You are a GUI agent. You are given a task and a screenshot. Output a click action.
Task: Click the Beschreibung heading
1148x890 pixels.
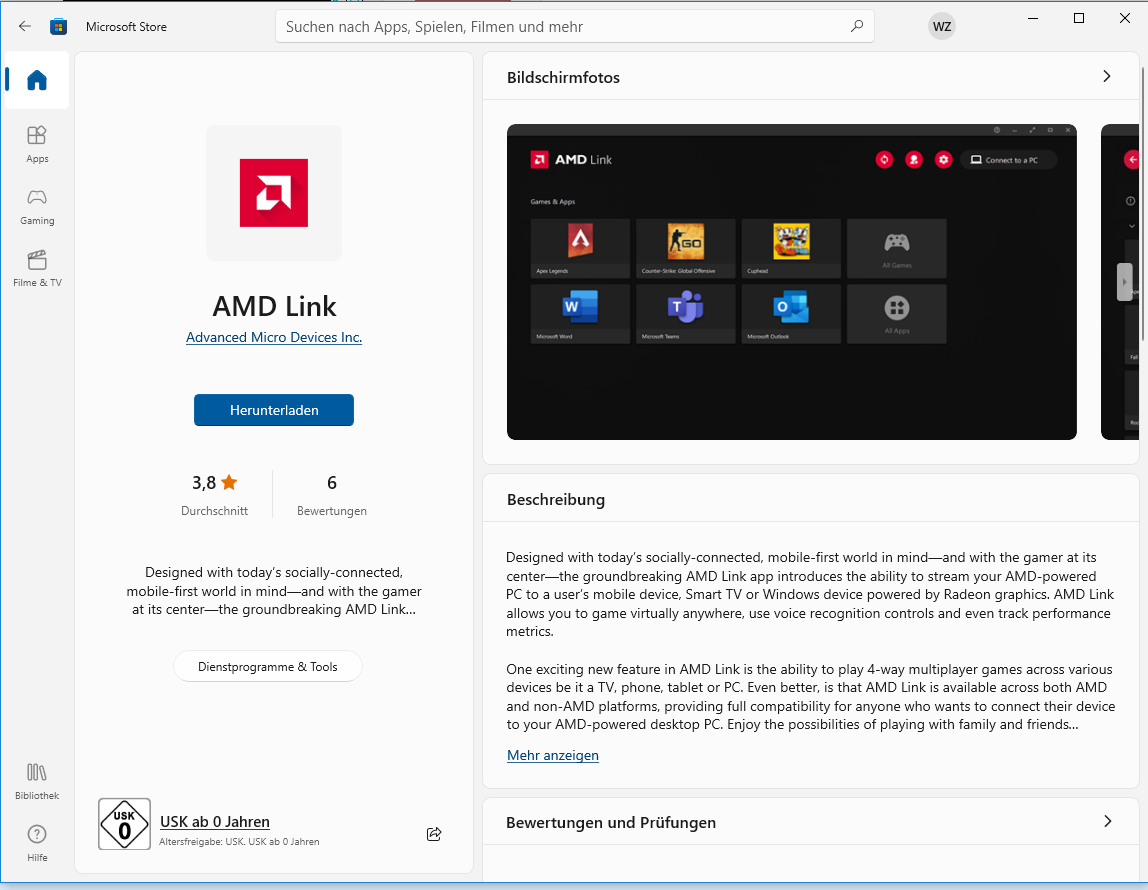[556, 500]
